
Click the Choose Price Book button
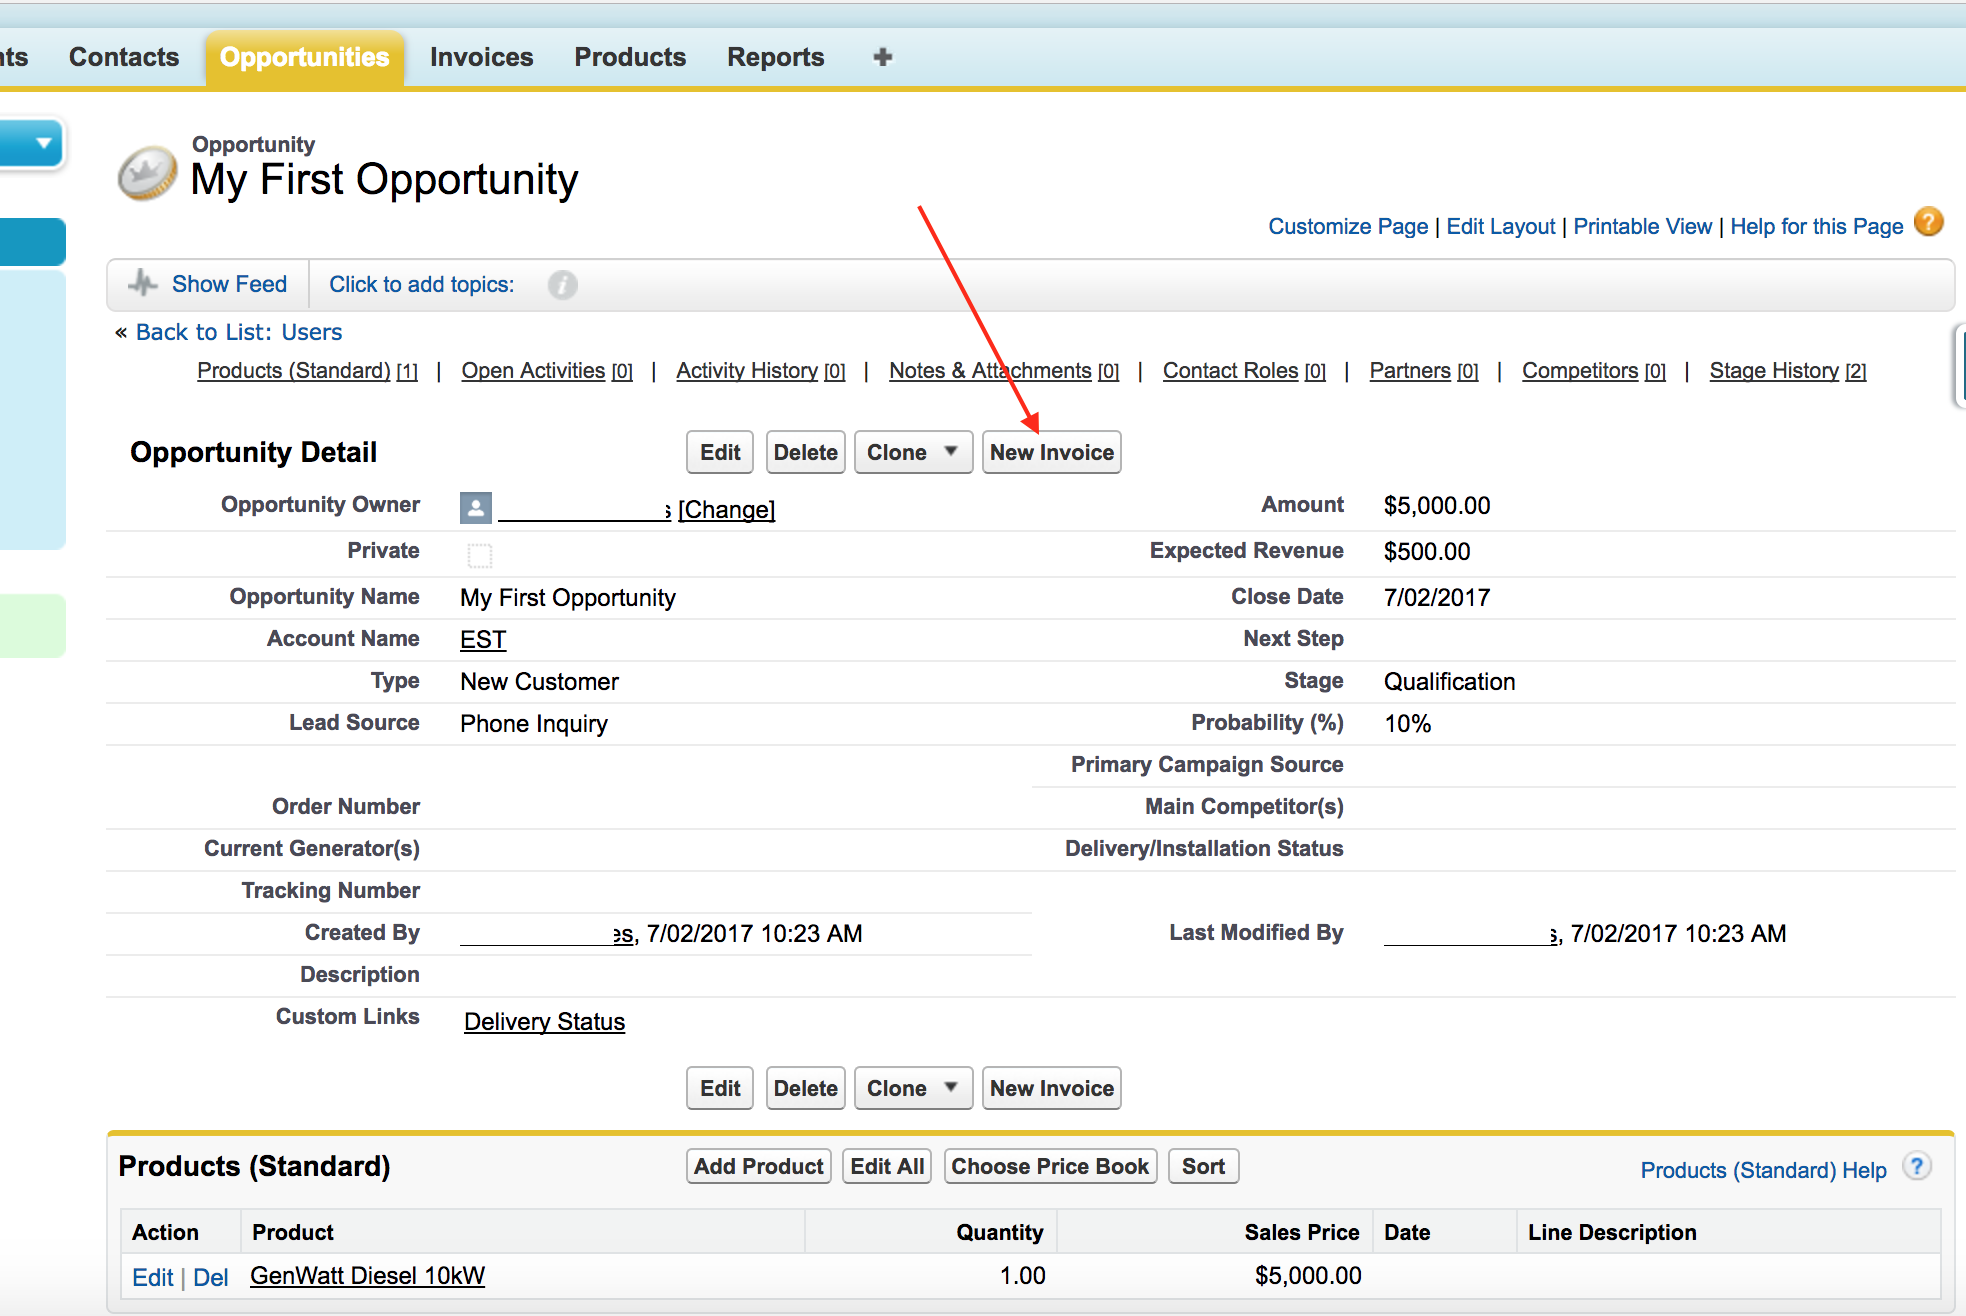point(1050,1166)
